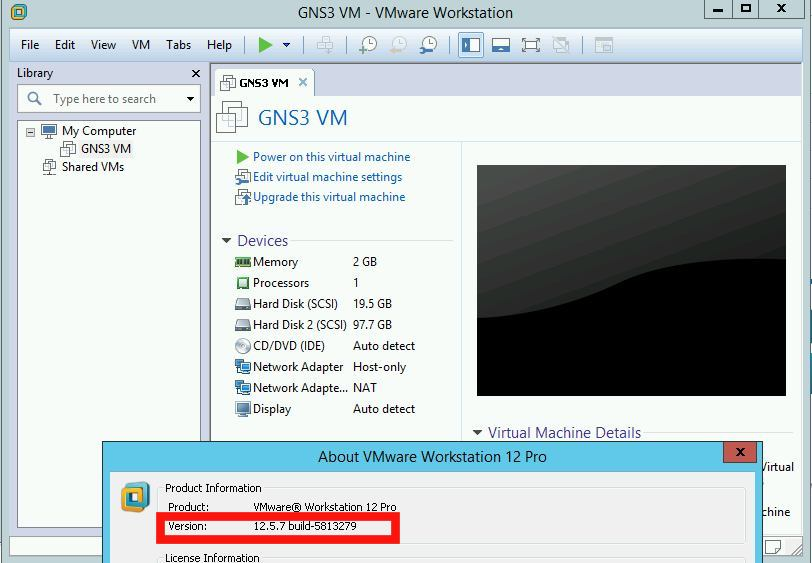The height and width of the screenshot is (563, 812).
Task: Collapse the My Computer tree node
Action: coord(31,132)
